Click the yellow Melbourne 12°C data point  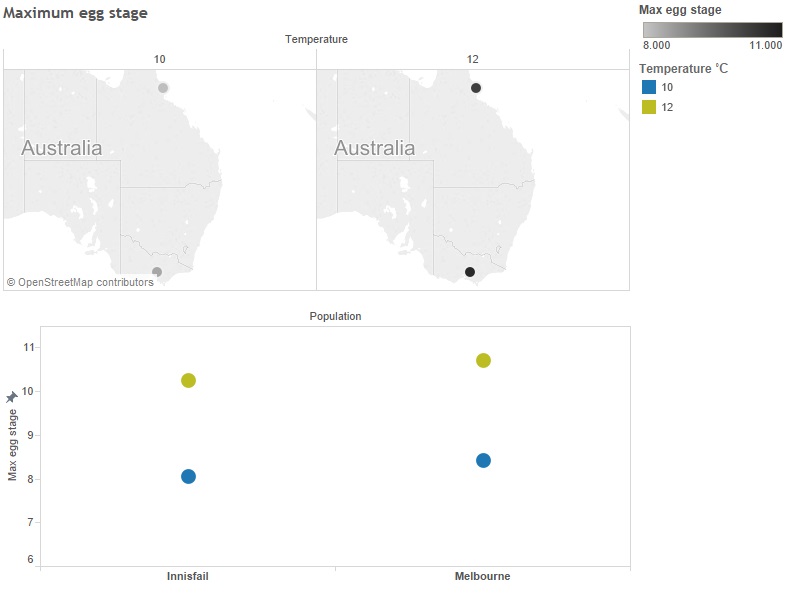483,360
